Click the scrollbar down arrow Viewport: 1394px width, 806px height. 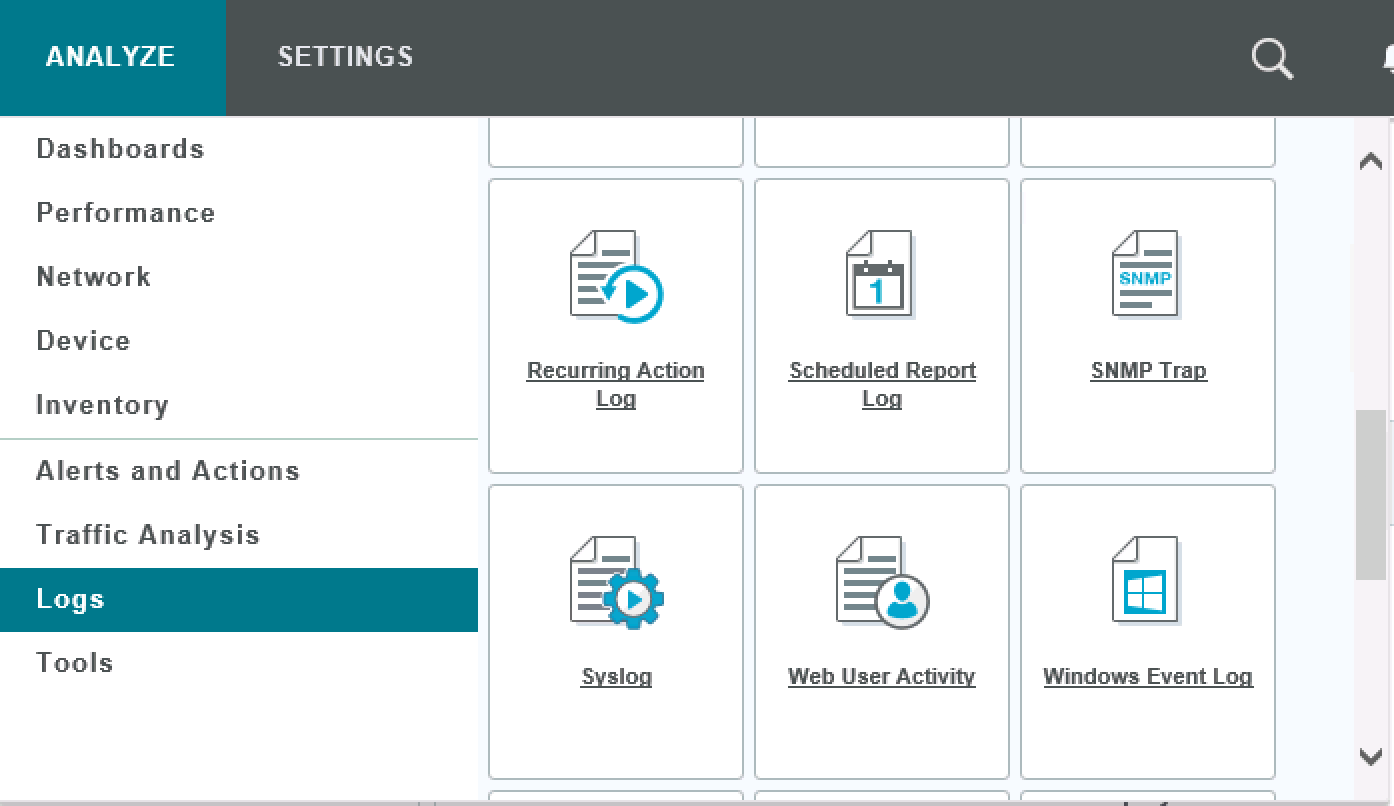pos(1371,757)
